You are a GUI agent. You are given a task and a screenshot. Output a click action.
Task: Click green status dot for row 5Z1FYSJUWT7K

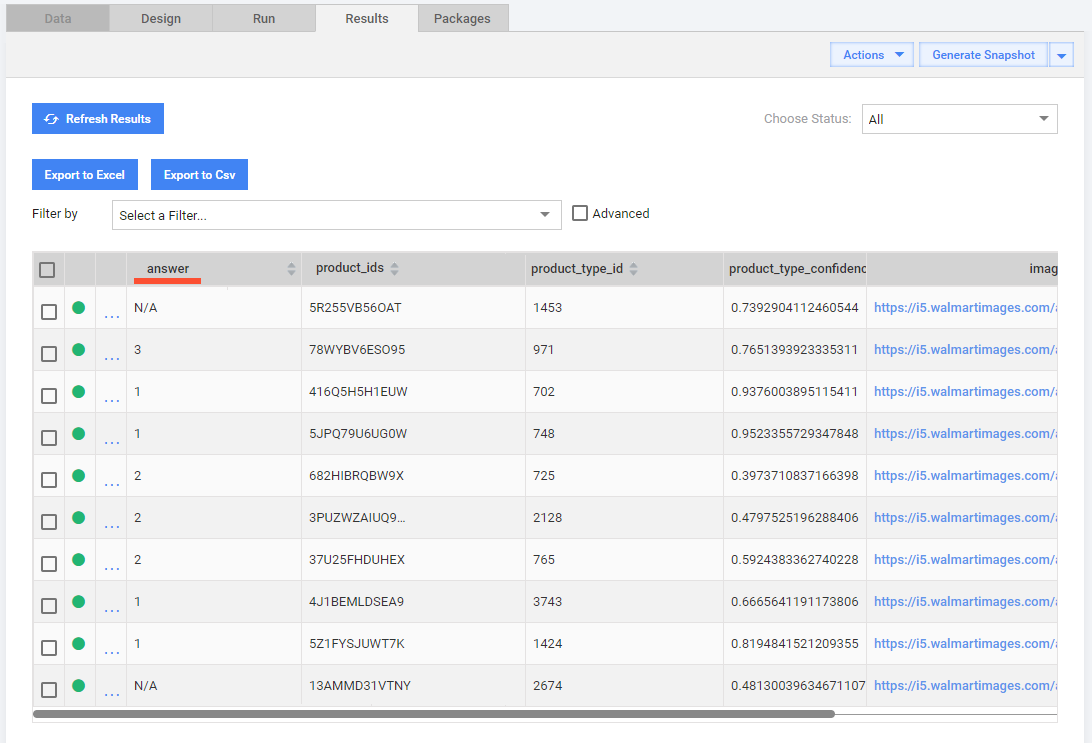[x=79, y=643]
